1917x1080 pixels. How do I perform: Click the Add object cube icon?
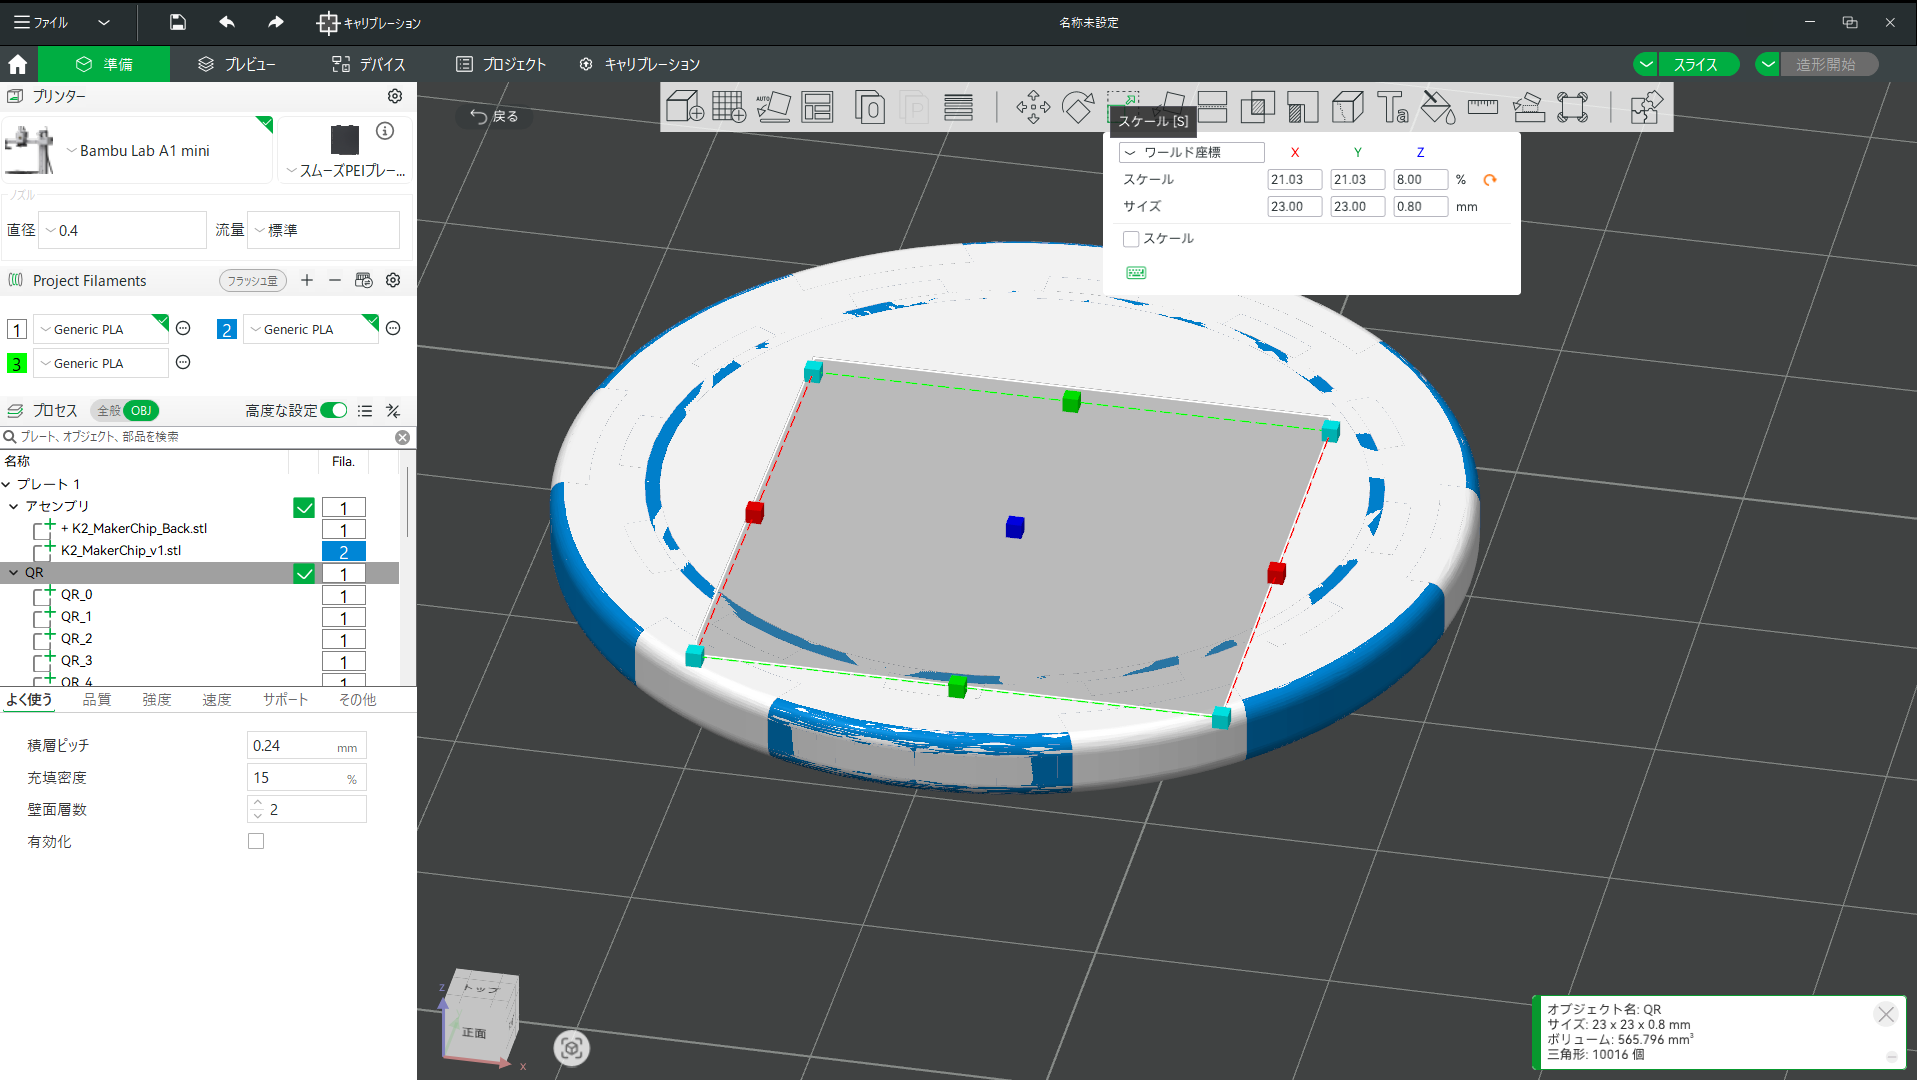(685, 107)
